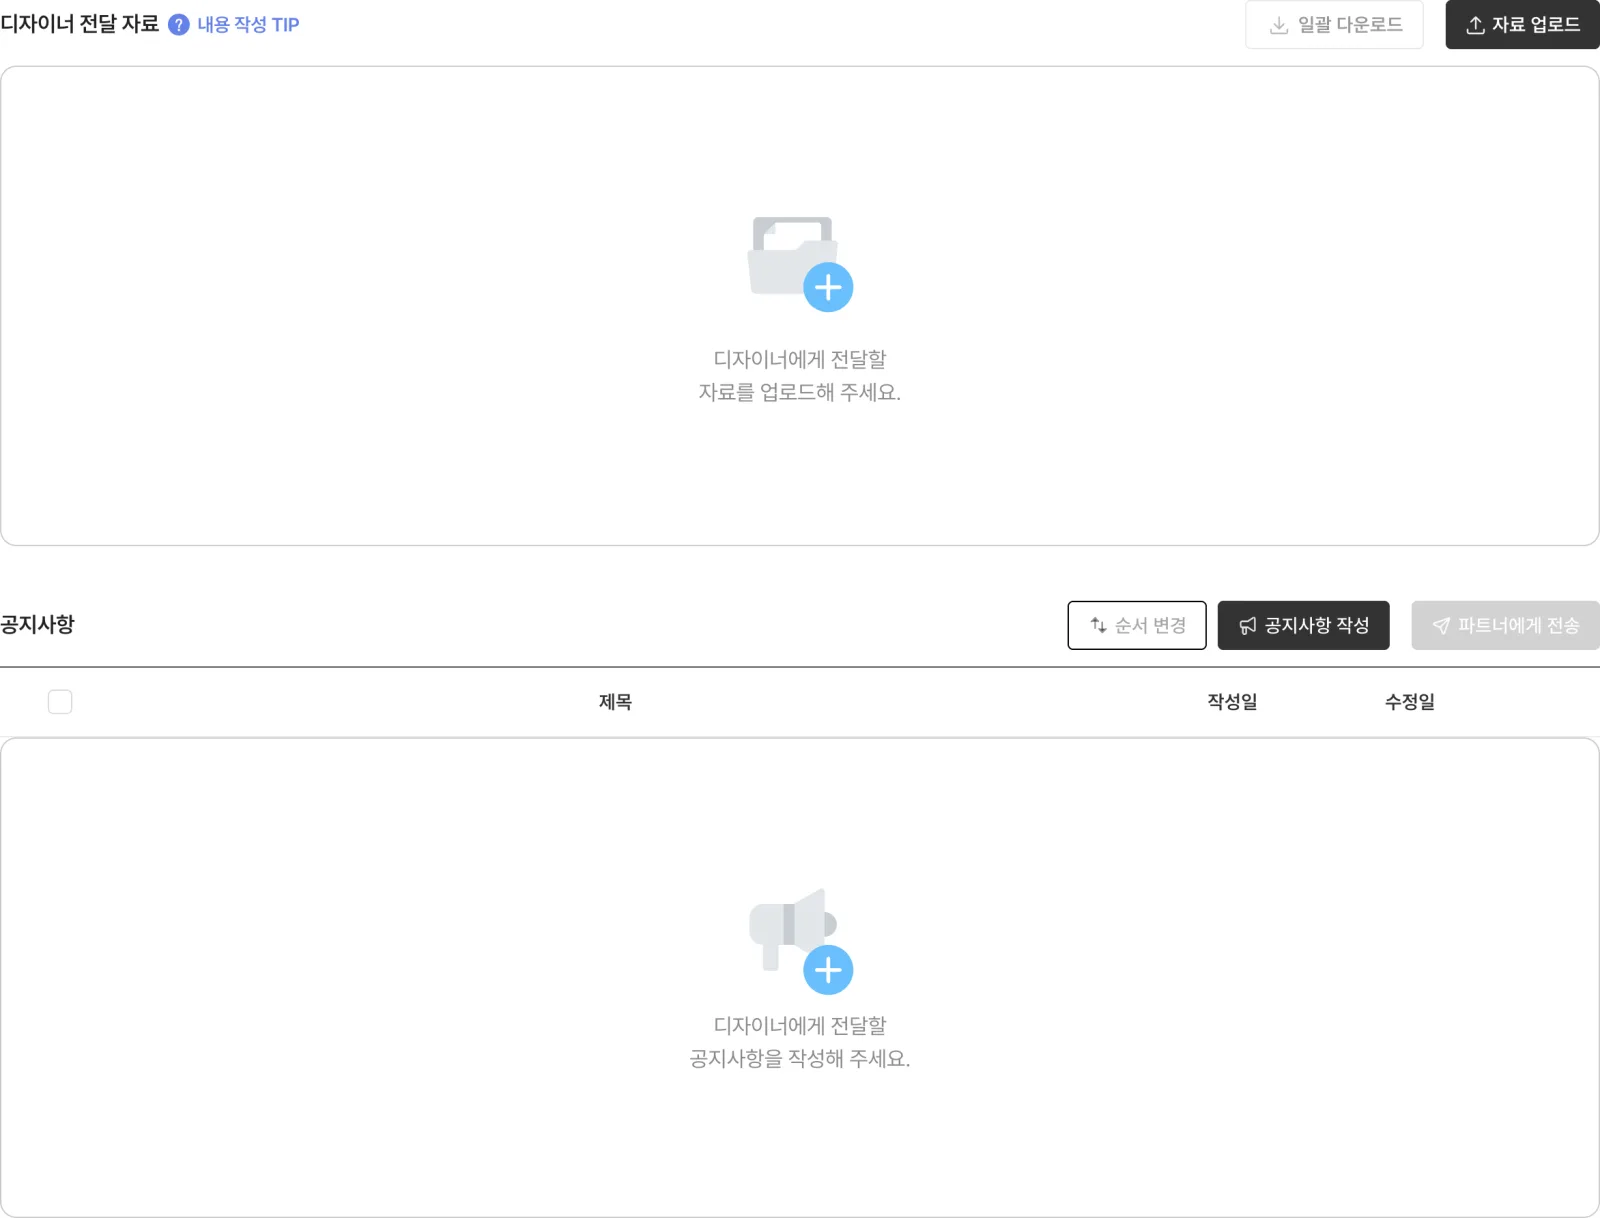Click the 디자이너 전달 자료 heading

pyautogui.click(x=80, y=24)
